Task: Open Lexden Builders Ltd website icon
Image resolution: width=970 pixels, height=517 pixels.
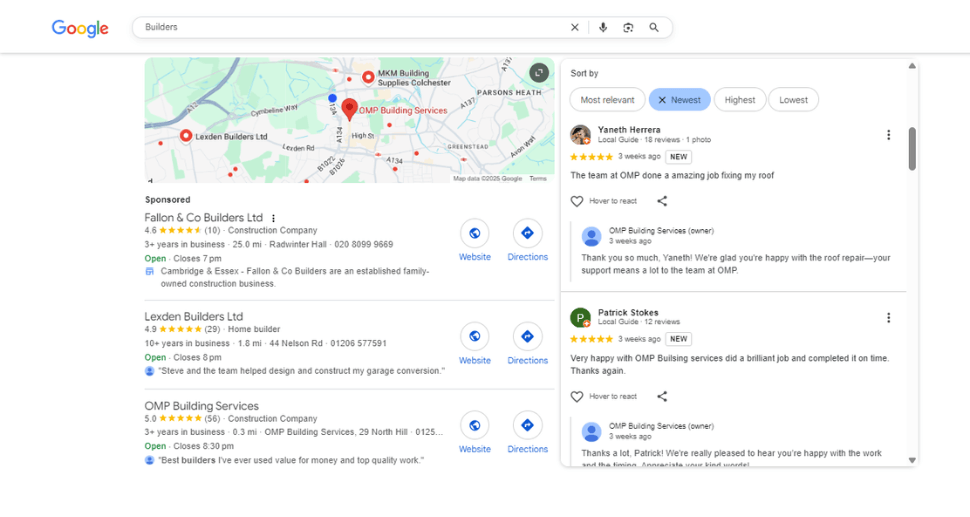Action: point(474,336)
